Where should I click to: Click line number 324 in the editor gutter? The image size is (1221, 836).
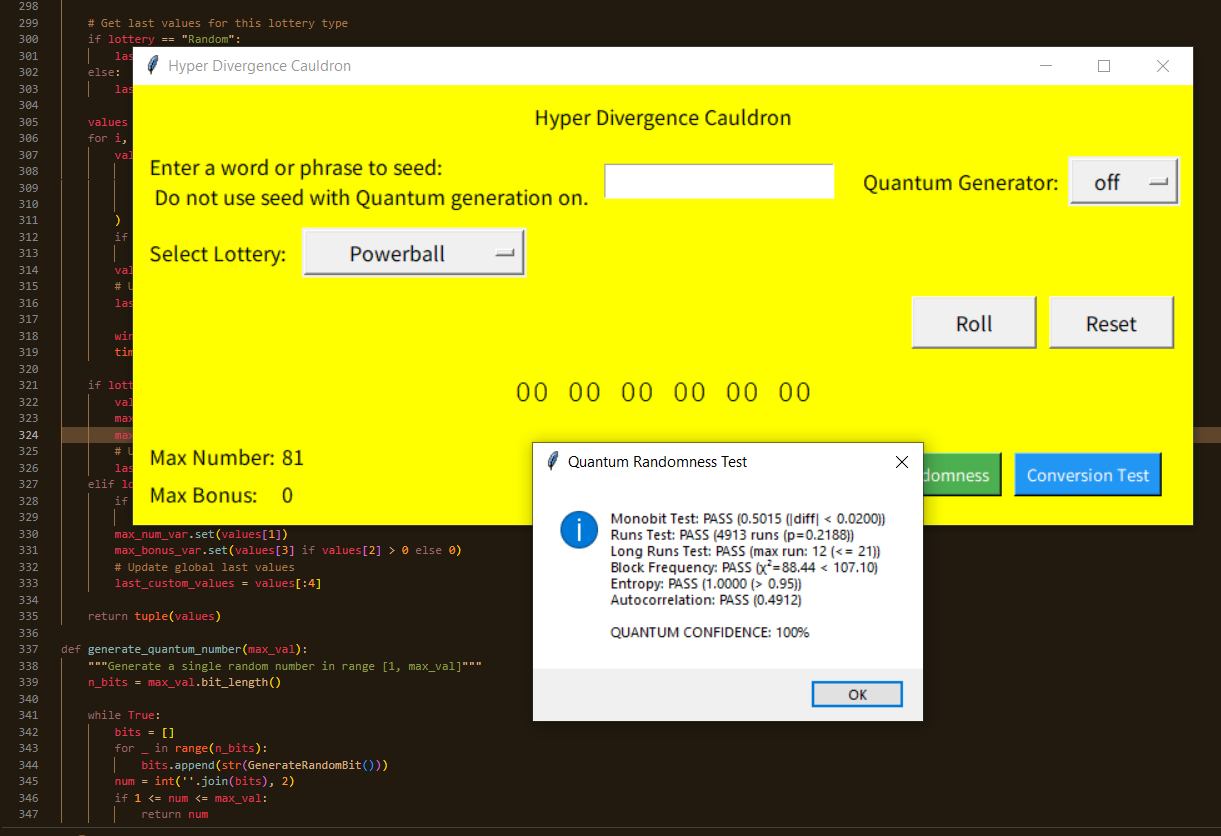28,435
